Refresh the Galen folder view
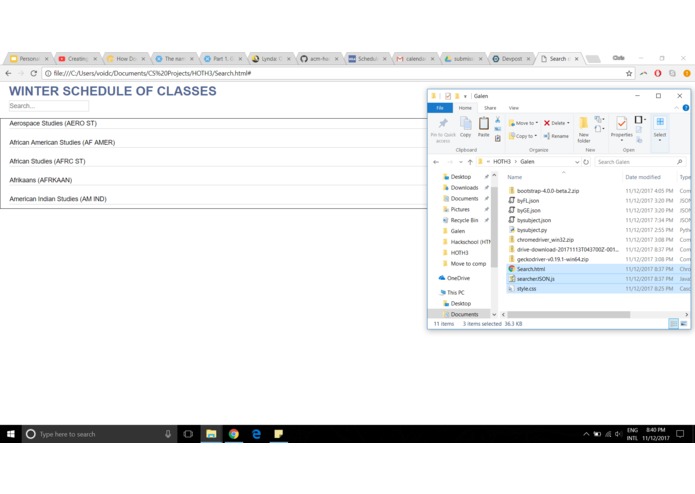The height and width of the screenshot is (494, 695). (586, 162)
